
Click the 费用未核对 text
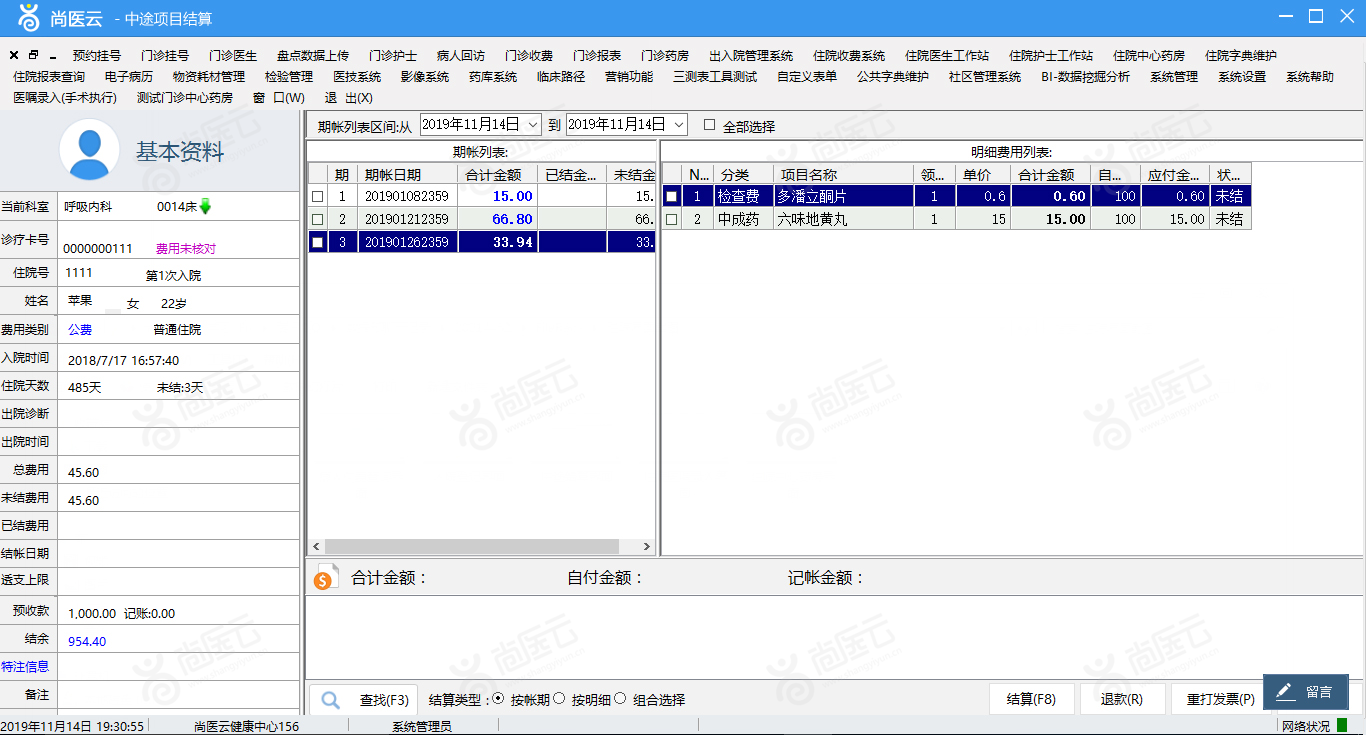click(x=186, y=248)
